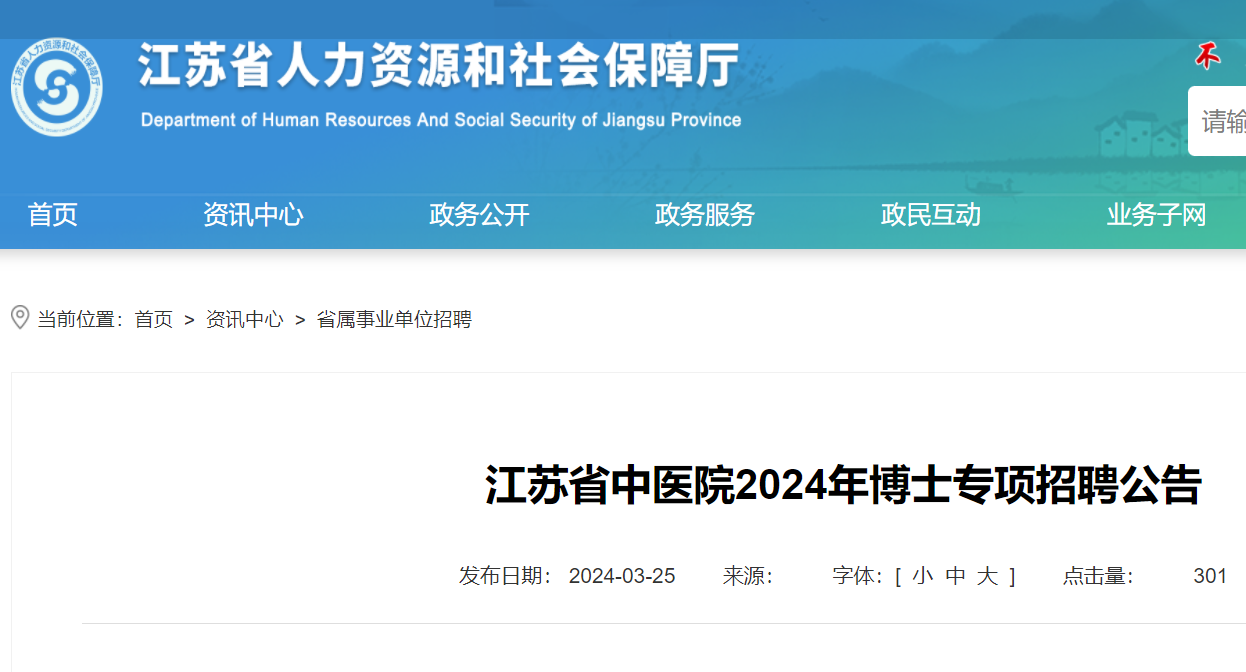
Task: Click the view count 301
Action: (x=1210, y=576)
